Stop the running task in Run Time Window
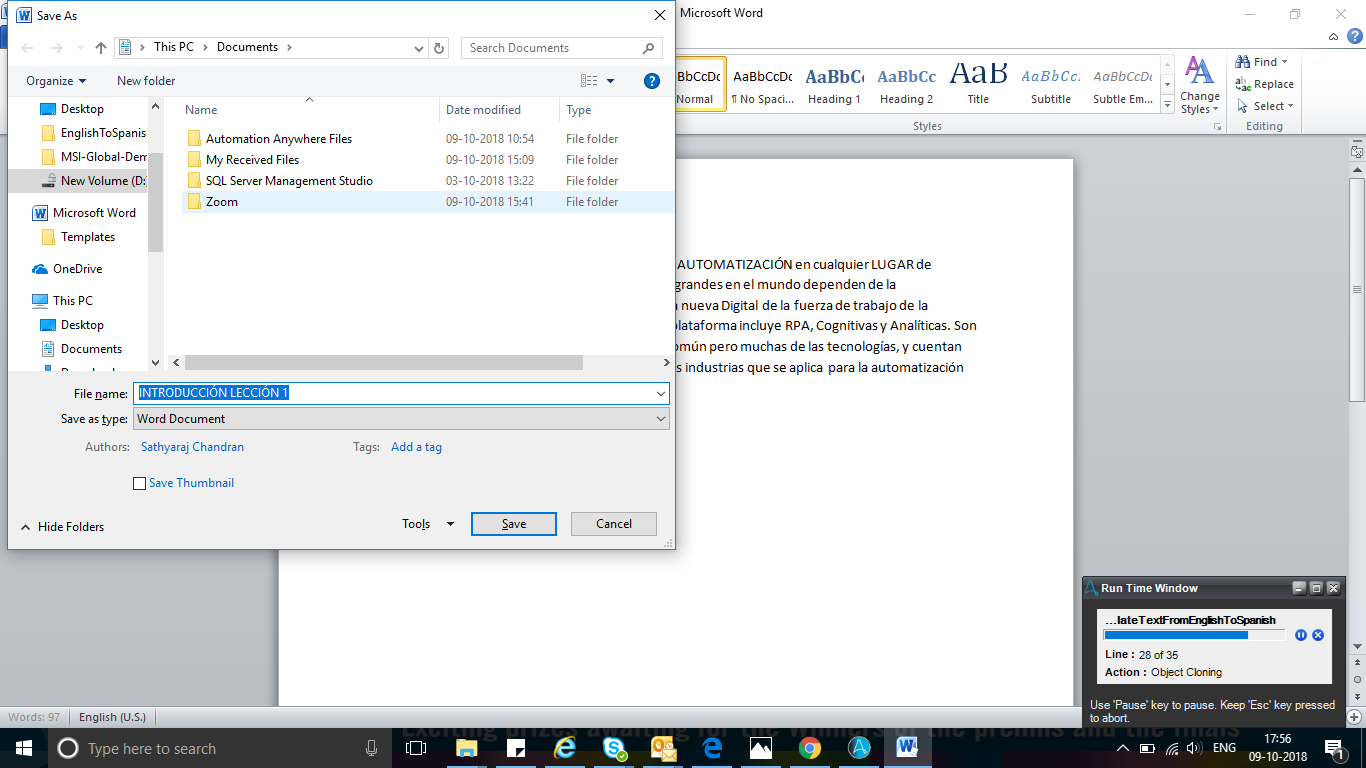The height and width of the screenshot is (768, 1366). pyautogui.click(x=1318, y=635)
